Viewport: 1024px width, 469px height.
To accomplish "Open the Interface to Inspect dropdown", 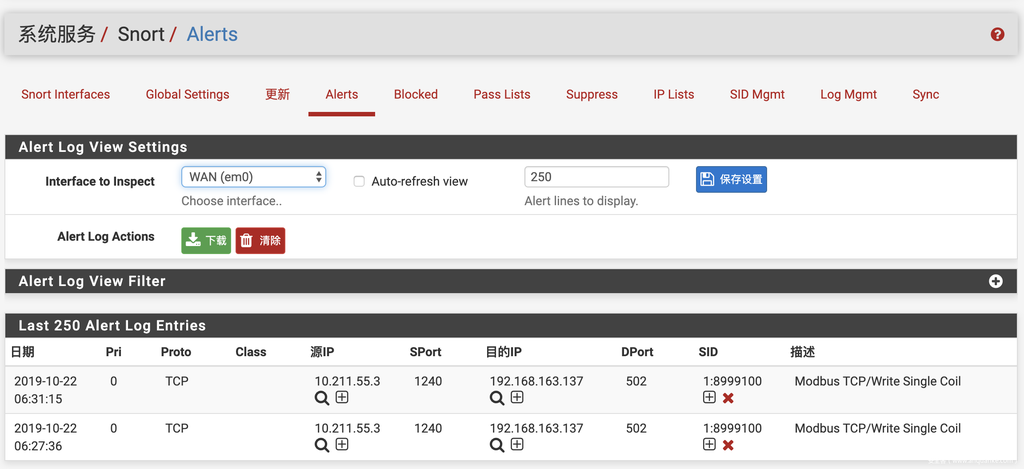I will coord(253,177).
